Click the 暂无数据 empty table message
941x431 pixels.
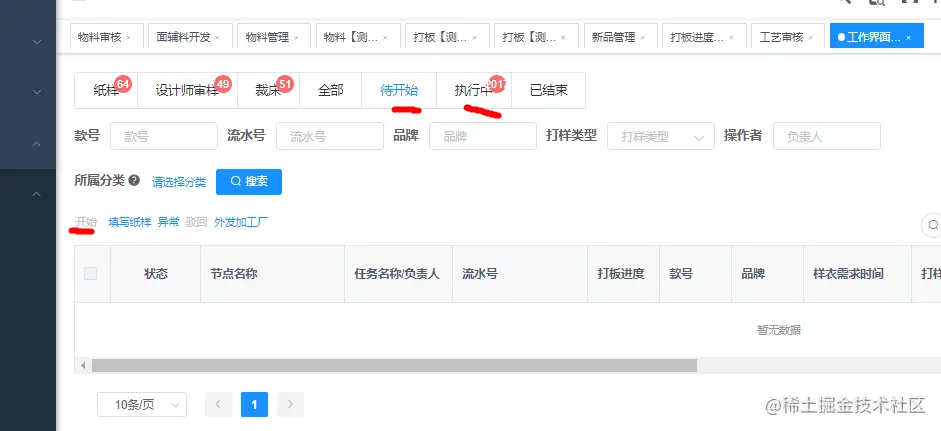779,330
